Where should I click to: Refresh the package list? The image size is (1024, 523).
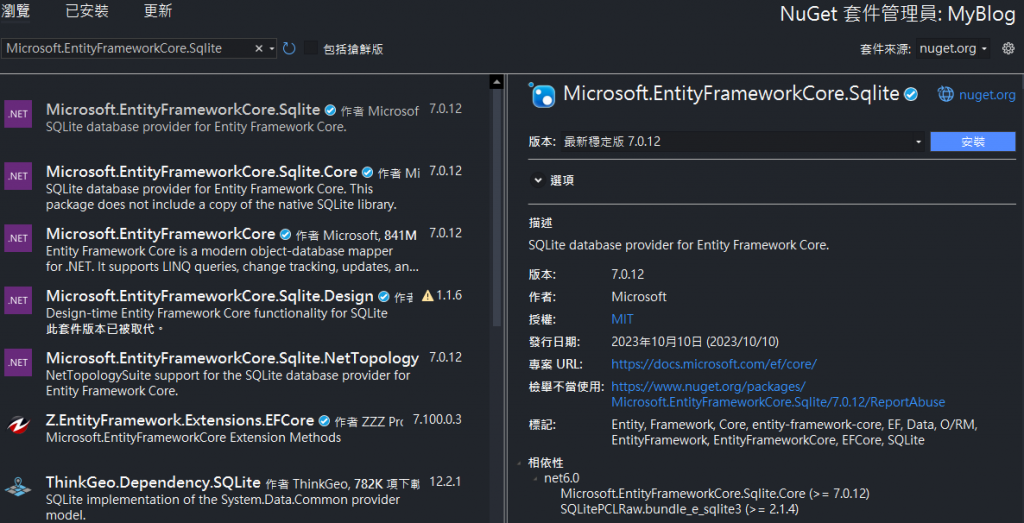click(289, 48)
